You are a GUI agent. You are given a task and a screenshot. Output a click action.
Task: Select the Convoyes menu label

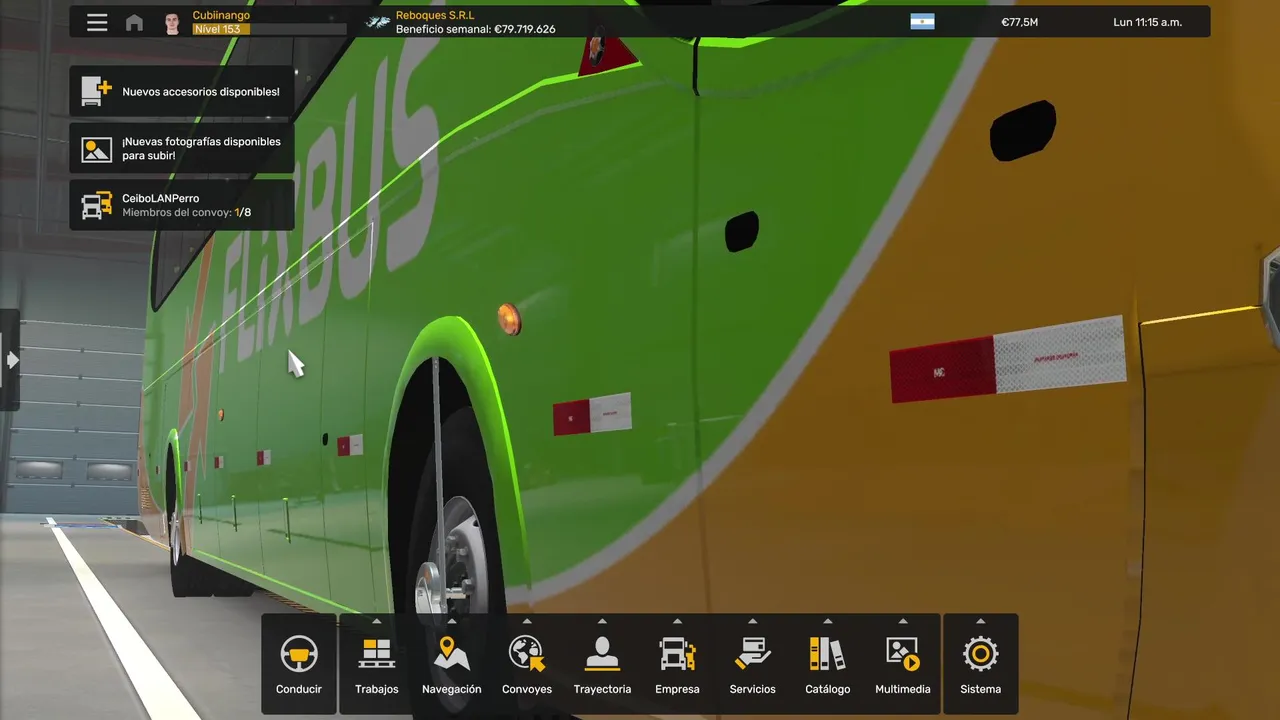pyautogui.click(x=527, y=689)
